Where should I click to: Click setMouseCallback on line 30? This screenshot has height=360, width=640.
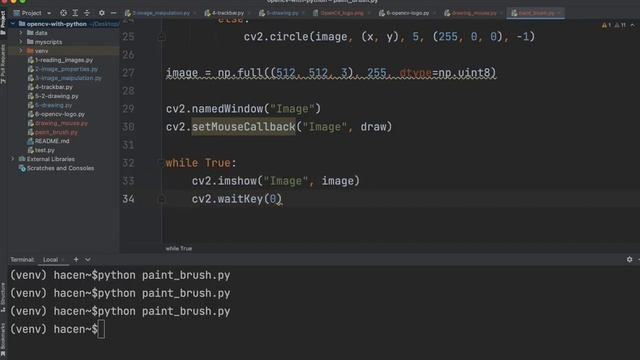click(x=243, y=127)
